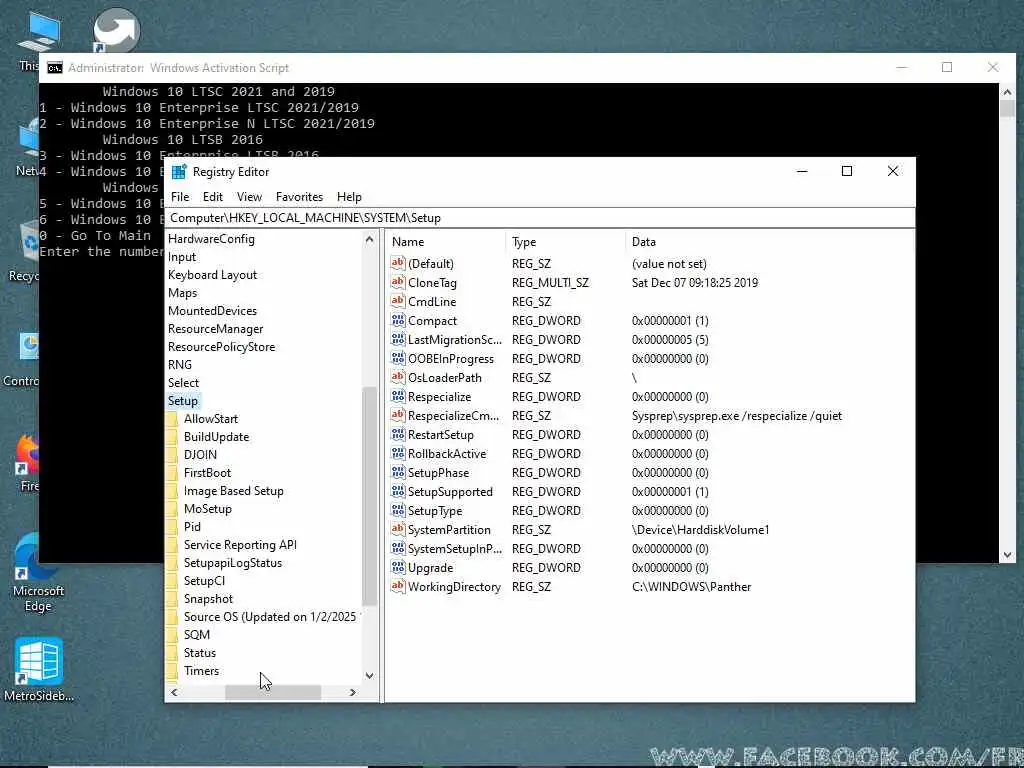The image size is (1024, 768).
Task: Click the Compact DWORD value icon
Action: (x=398, y=320)
